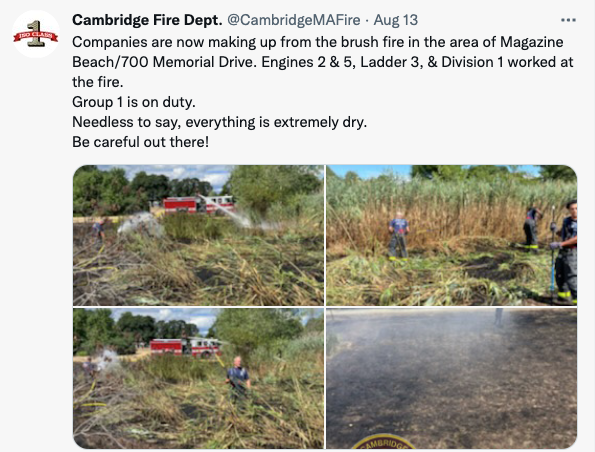Image resolution: width=595 pixels, height=452 pixels.
Task: Click 'Needless to say, everything is extremely dry' text
Action: coord(219,122)
